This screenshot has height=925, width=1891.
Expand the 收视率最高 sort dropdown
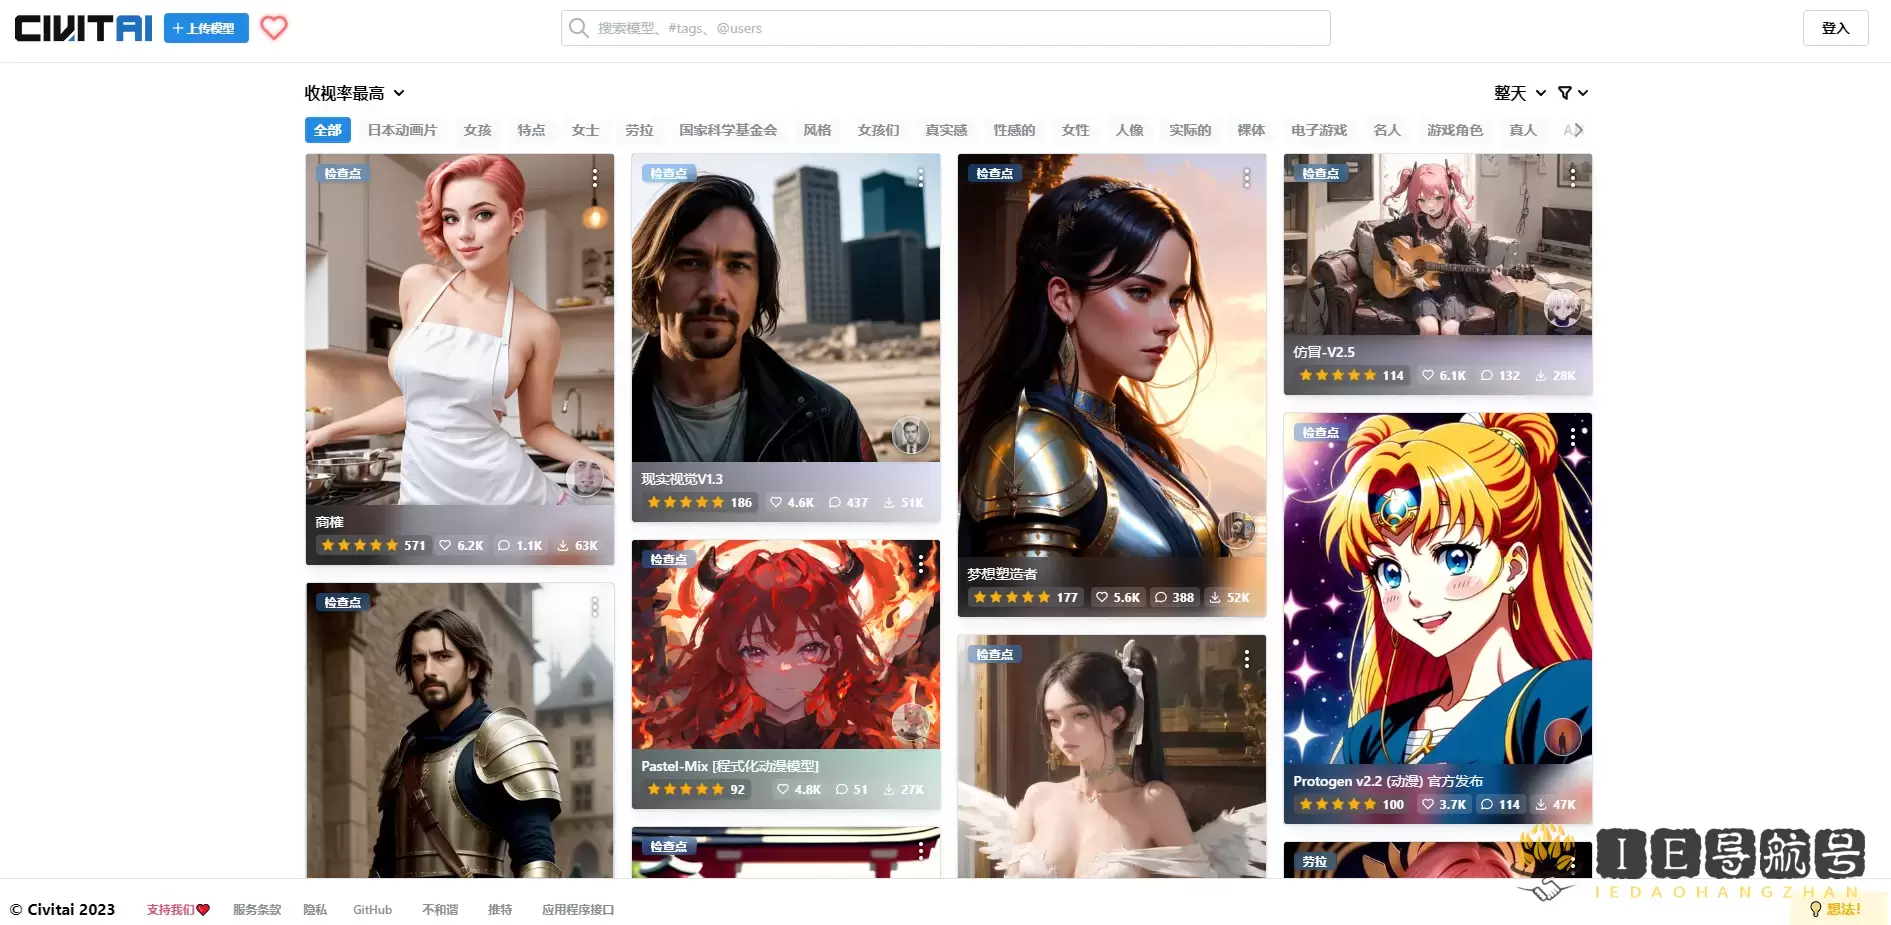(x=354, y=93)
